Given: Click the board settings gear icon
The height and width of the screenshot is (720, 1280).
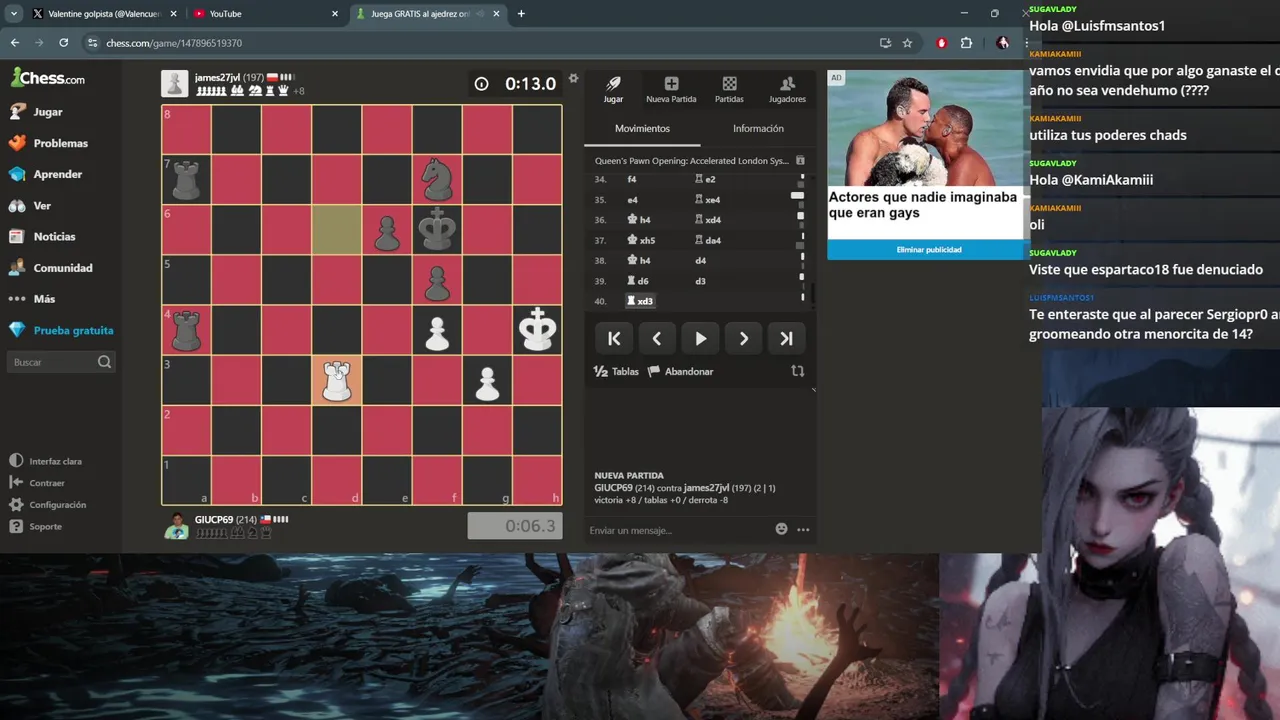Looking at the screenshot, I should (x=573, y=78).
